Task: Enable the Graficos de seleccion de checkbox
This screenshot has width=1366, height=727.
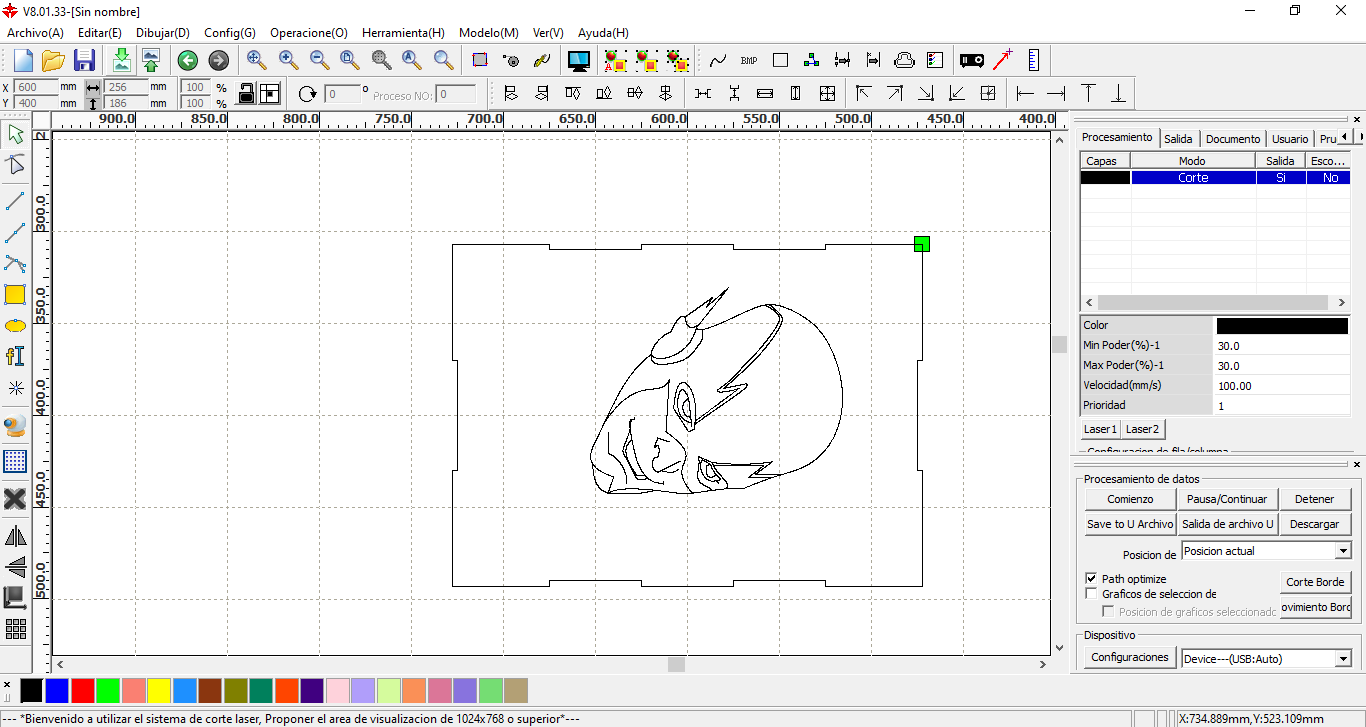Action: (1091, 594)
